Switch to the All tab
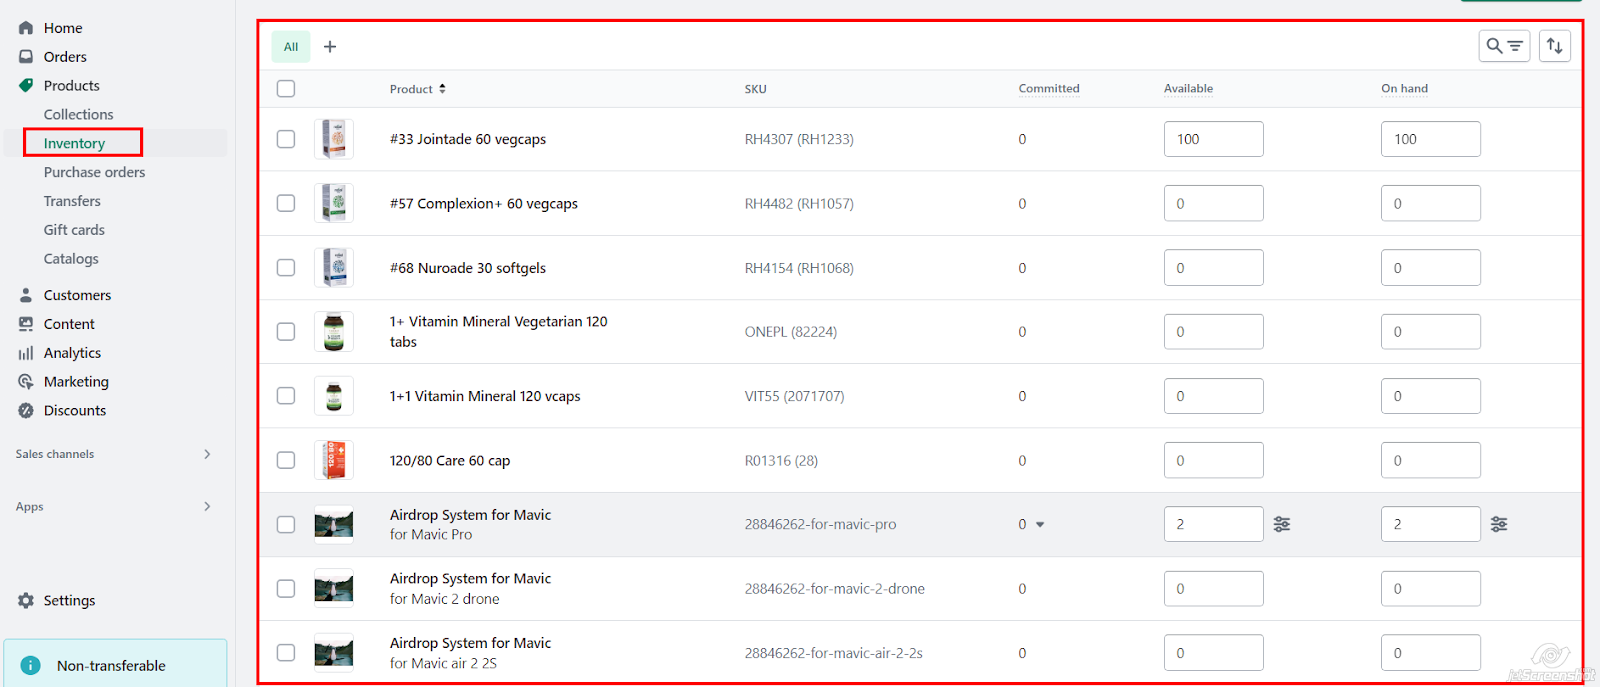Image resolution: width=1600 pixels, height=687 pixels. click(291, 47)
